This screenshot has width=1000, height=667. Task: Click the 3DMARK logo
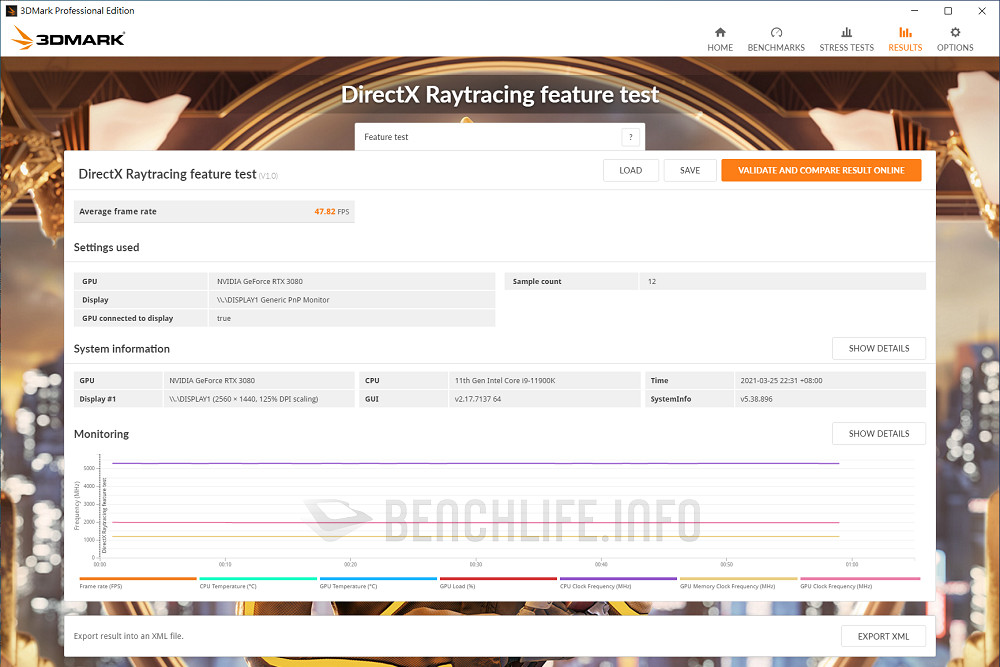tap(67, 40)
